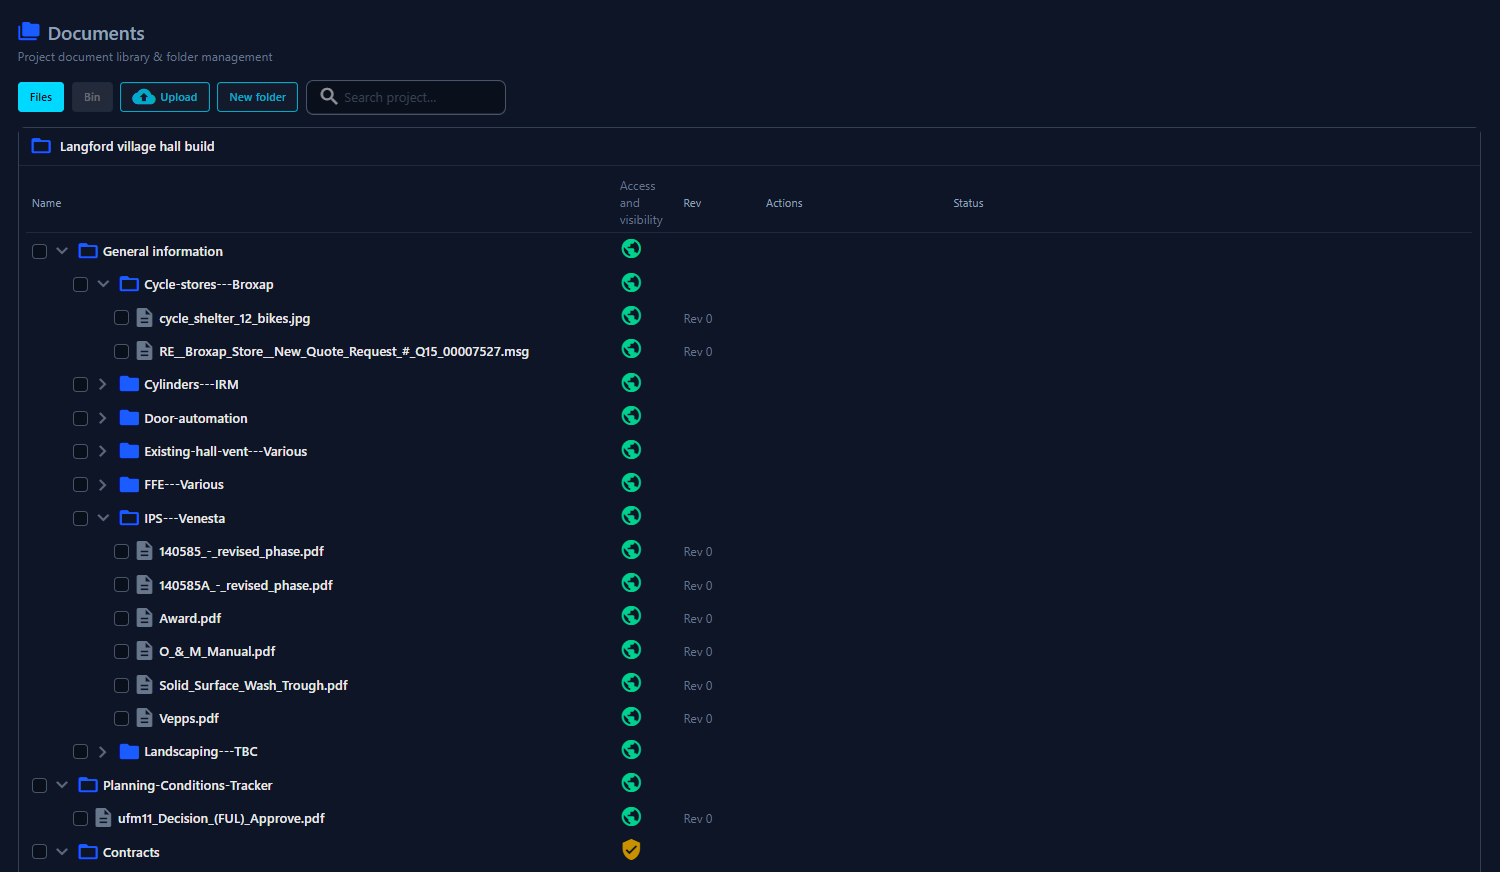Click the file icon of ufm11_Decision_(FUL)_Approve.pdf
Screen dimensions: 1500x872
click(x=103, y=818)
